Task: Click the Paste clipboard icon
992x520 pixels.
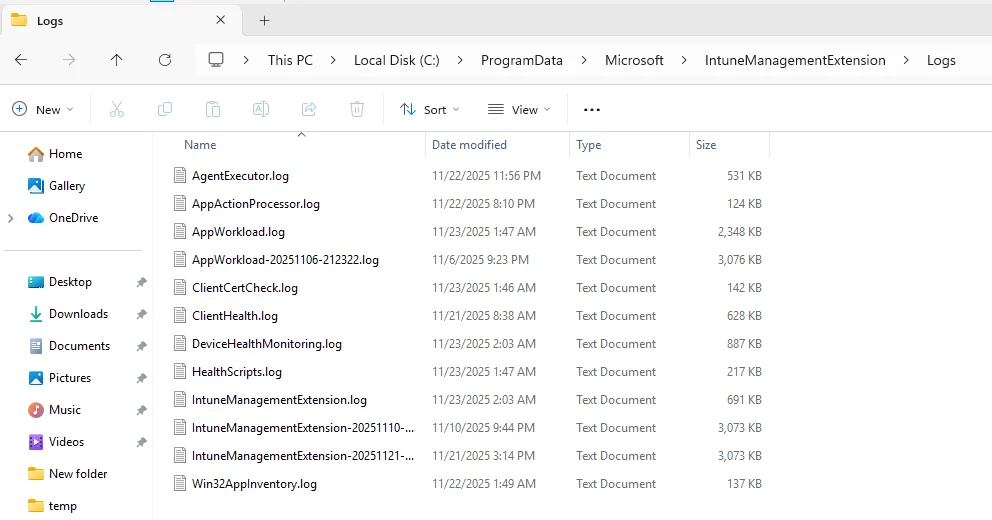Action: (213, 109)
